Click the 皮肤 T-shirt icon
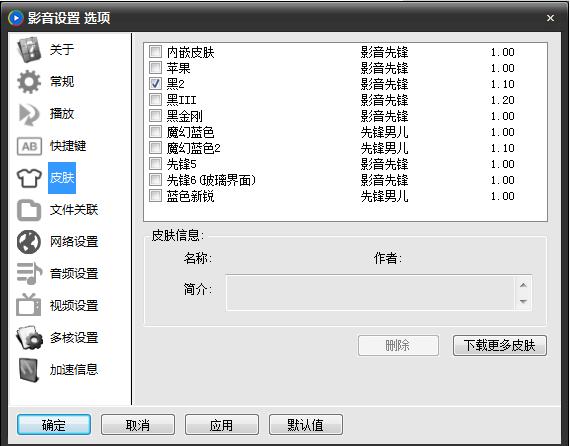Image resolution: width=570 pixels, height=446 pixels. coord(29,178)
